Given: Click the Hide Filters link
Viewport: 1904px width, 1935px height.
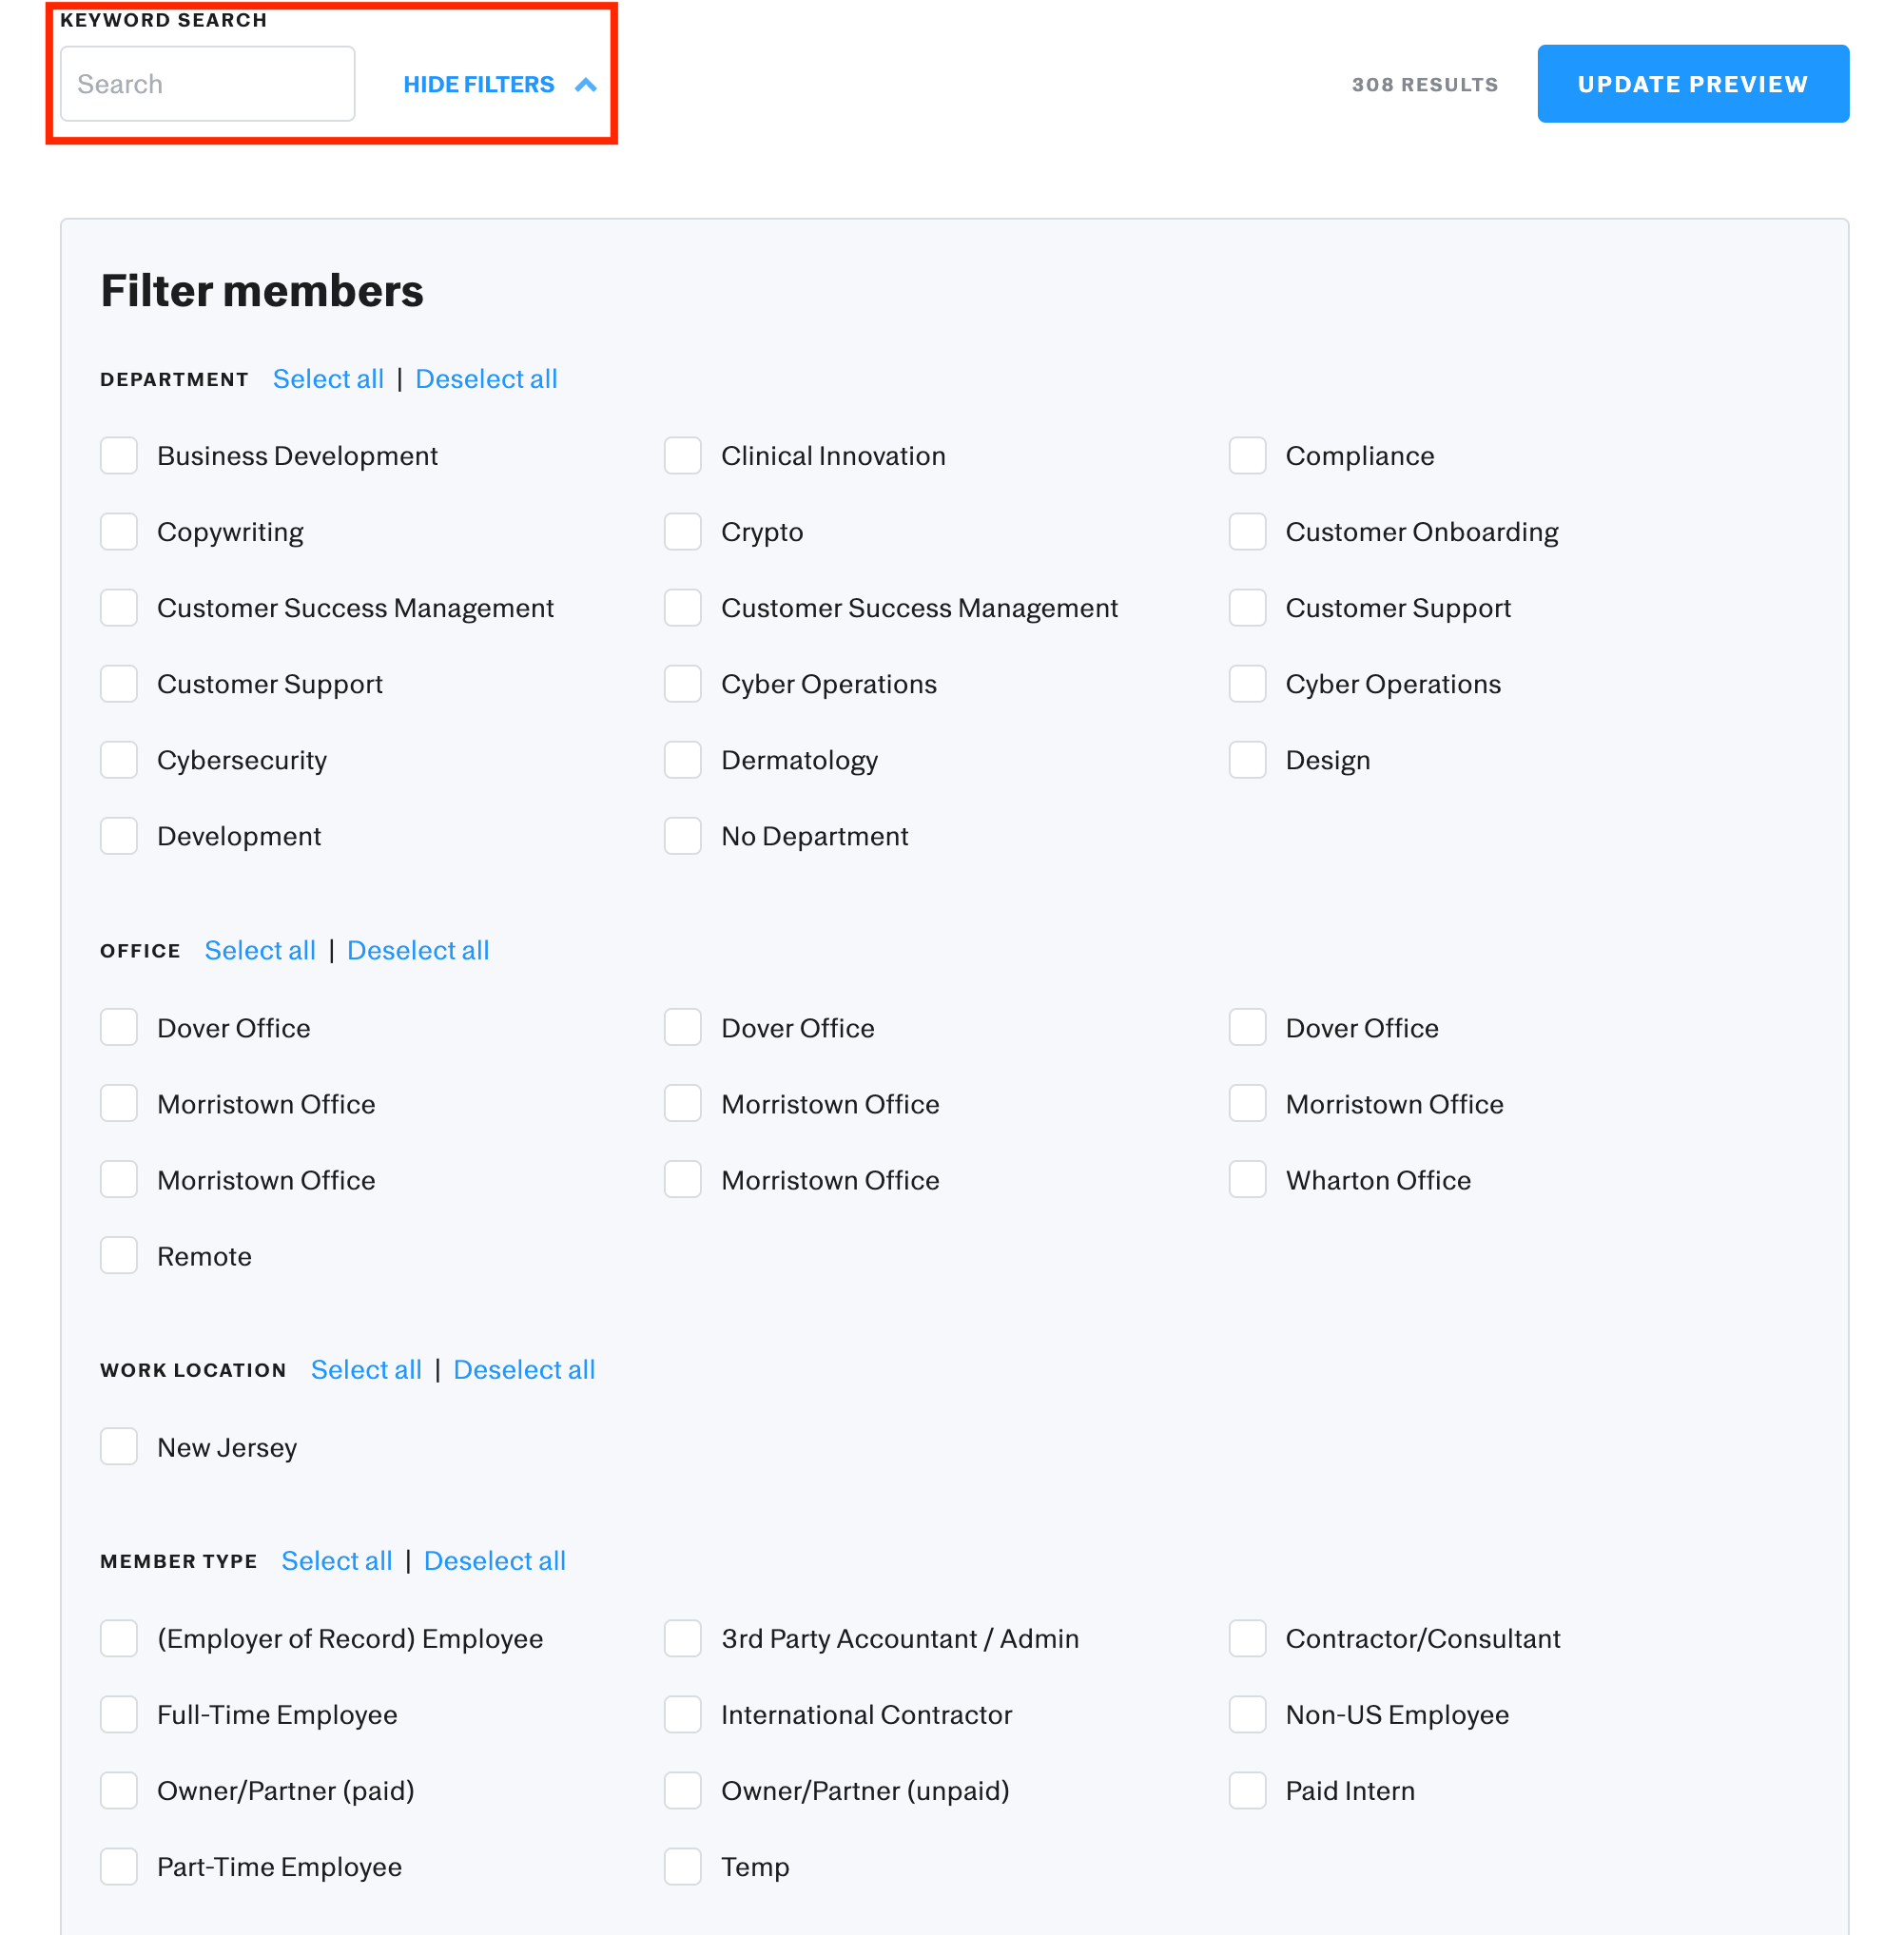Looking at the screenshot, I should tap(478, 85).
